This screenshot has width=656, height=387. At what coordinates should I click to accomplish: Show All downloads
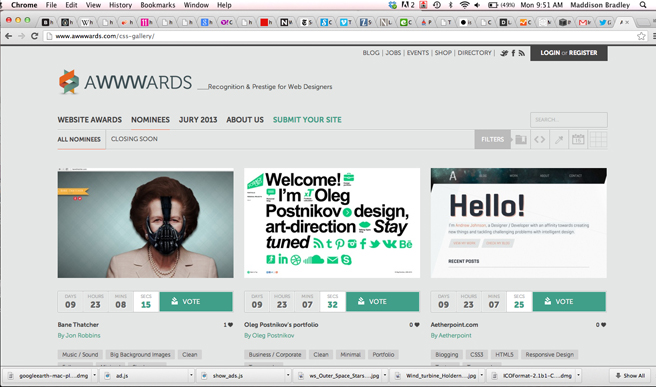pyautogui.click(x=630, y=376)
